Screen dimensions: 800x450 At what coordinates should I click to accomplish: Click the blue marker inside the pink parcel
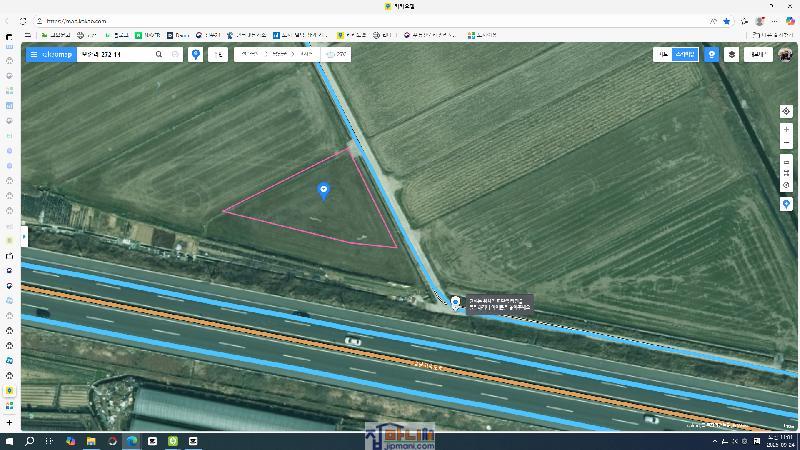323,190
